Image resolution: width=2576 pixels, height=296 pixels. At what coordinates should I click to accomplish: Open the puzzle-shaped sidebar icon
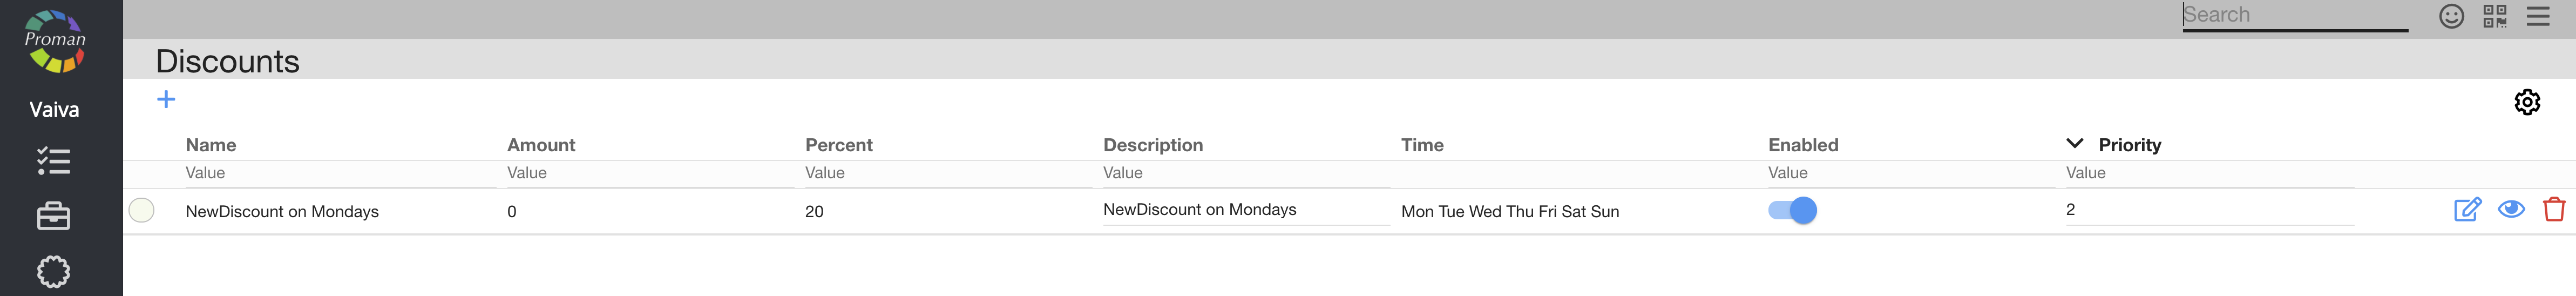pos(54,271)
